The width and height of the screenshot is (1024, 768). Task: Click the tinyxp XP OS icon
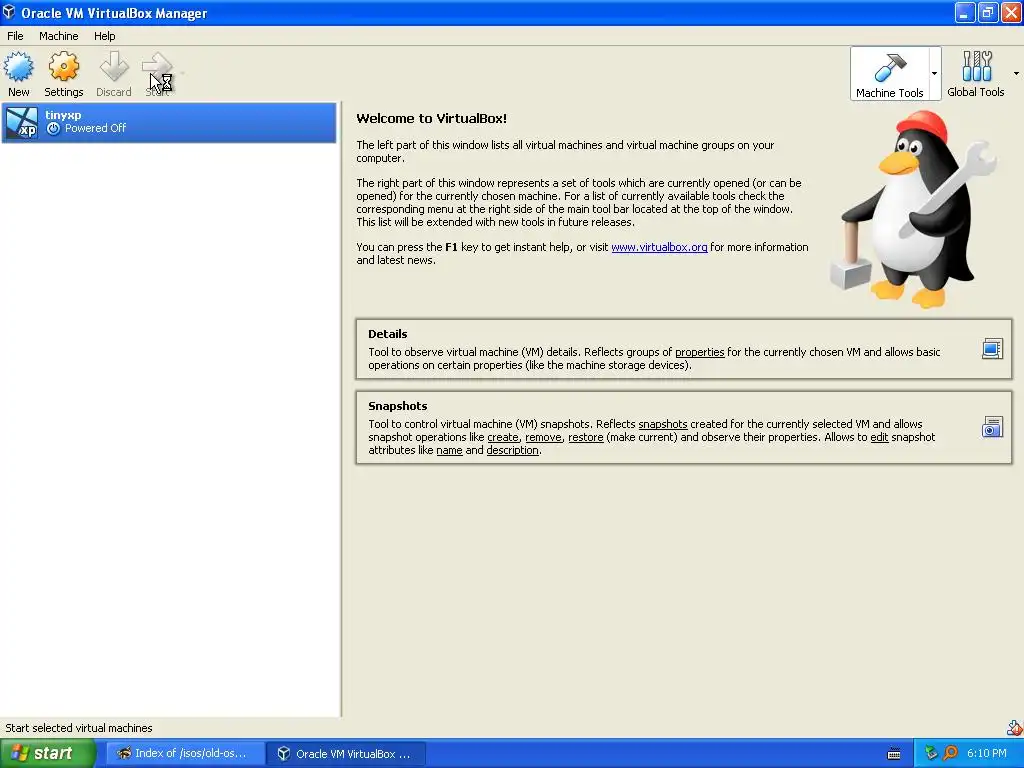point(22,123)
